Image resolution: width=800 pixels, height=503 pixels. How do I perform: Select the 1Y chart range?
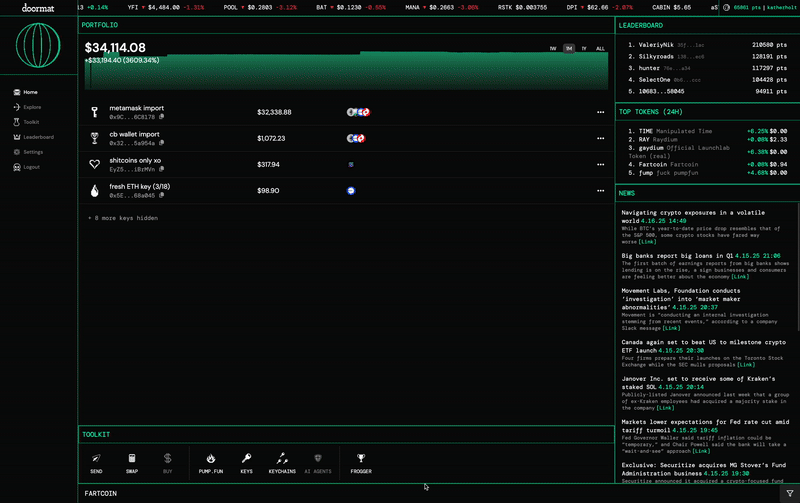pyautogui.click(x=584, y=48)
